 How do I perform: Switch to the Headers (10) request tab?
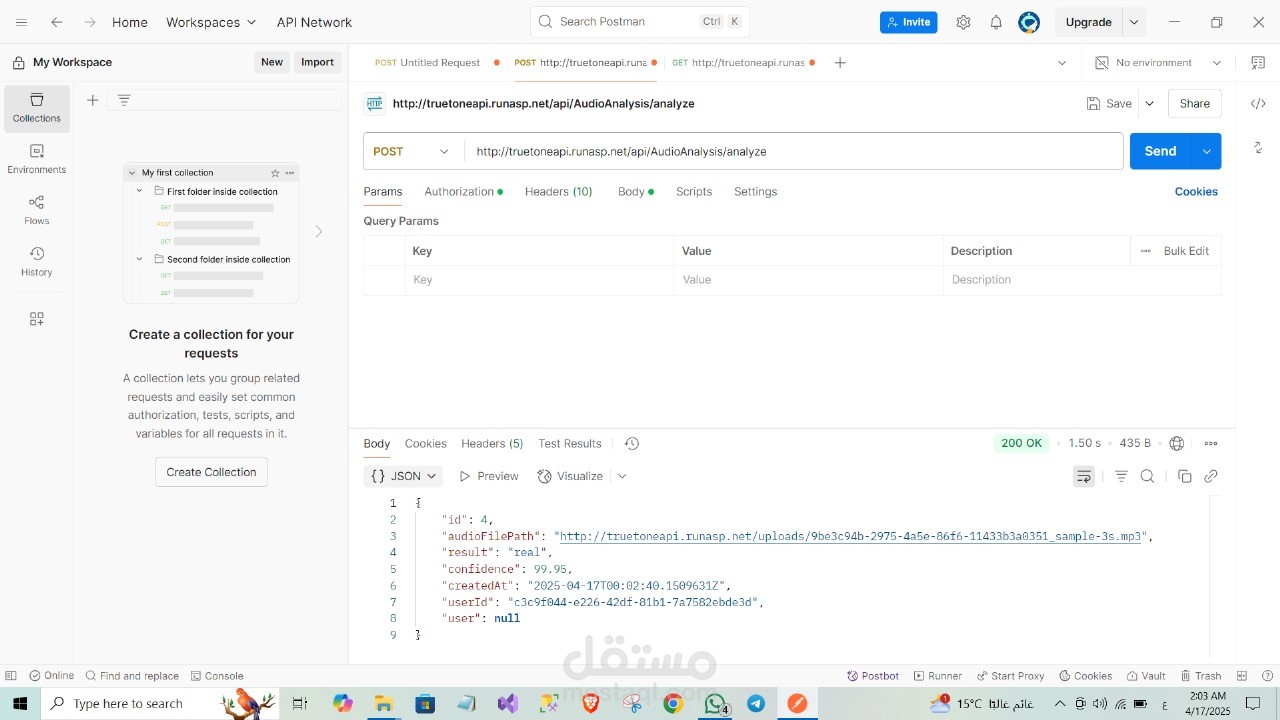558,192
